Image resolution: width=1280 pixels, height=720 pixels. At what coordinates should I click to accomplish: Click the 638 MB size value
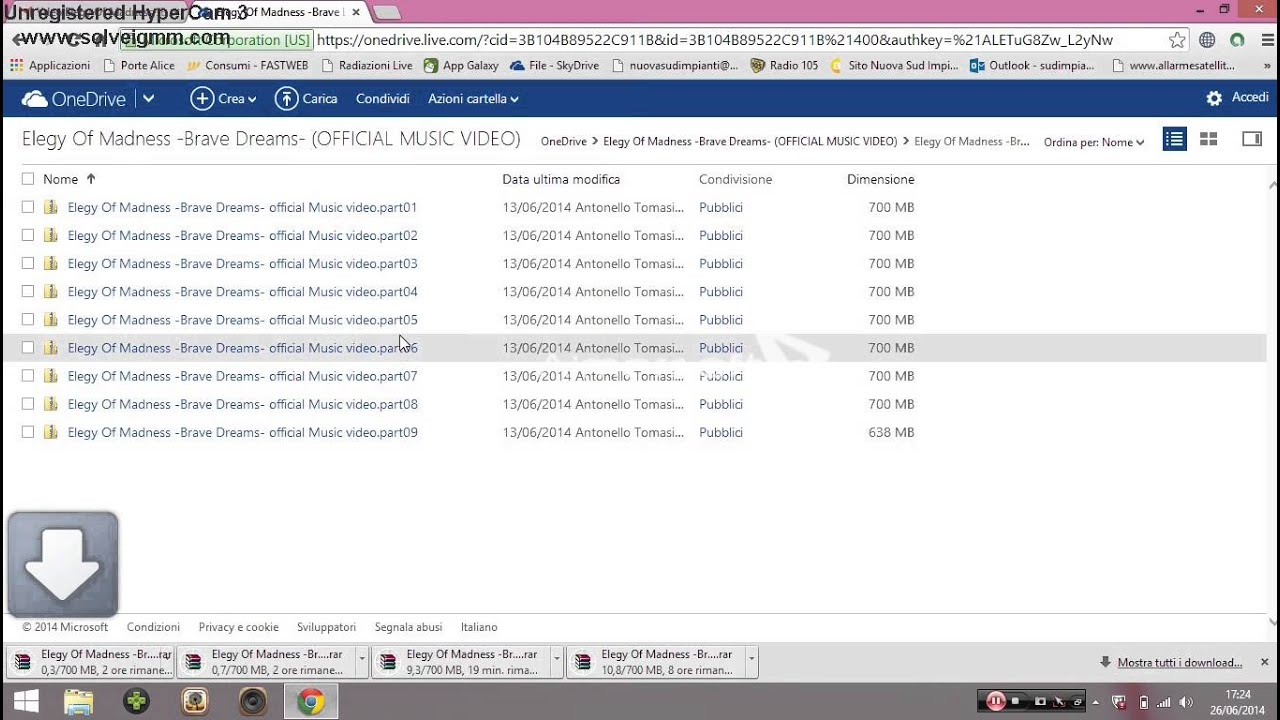pos(892,432)
